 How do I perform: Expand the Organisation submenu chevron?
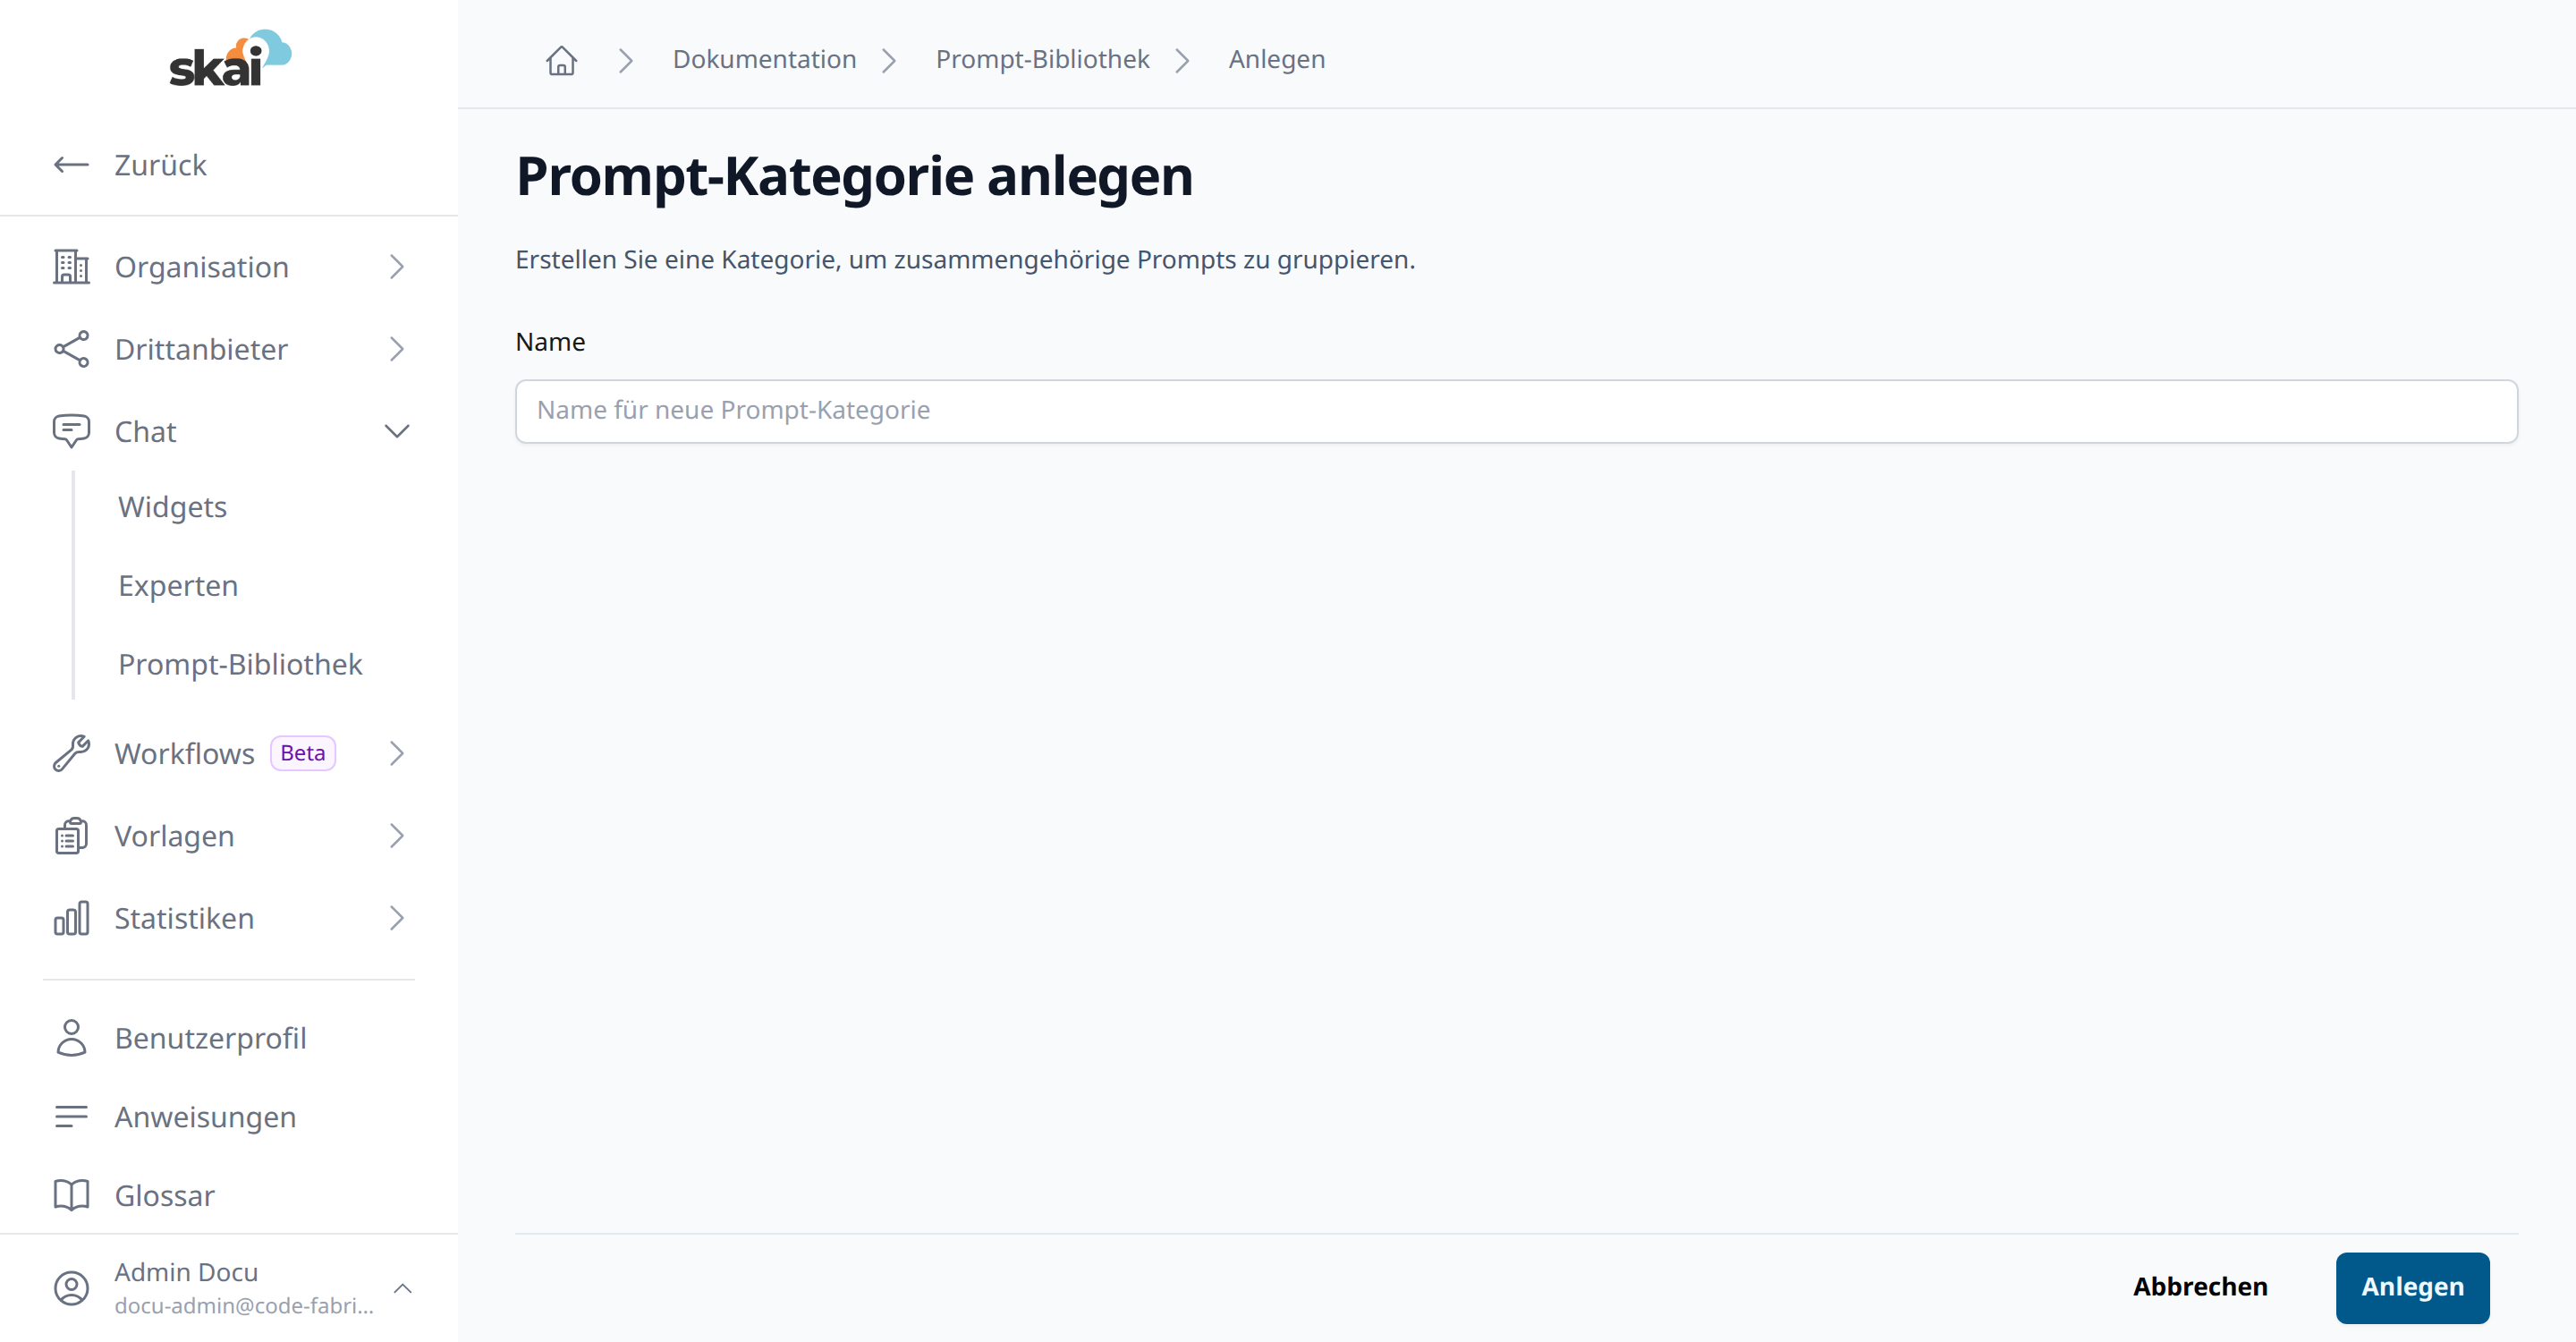click(397, 267)
